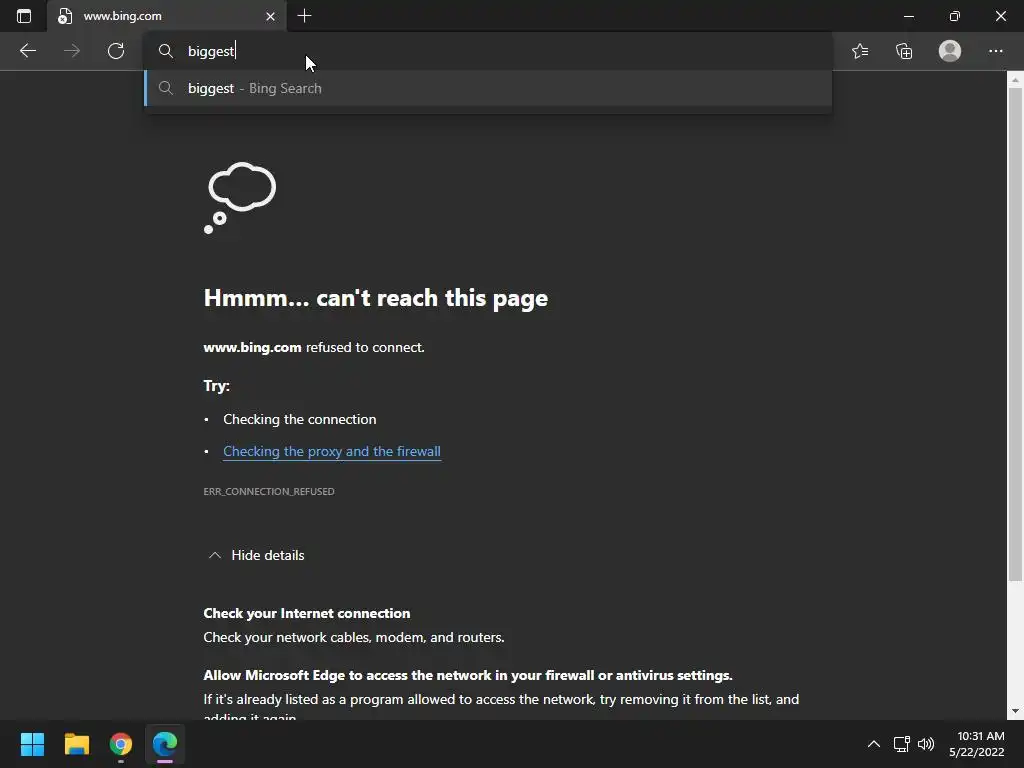Open the tab actions menu icon
Image resolution: width=1024 pixels, height=768 pixels.
point(24,16)
